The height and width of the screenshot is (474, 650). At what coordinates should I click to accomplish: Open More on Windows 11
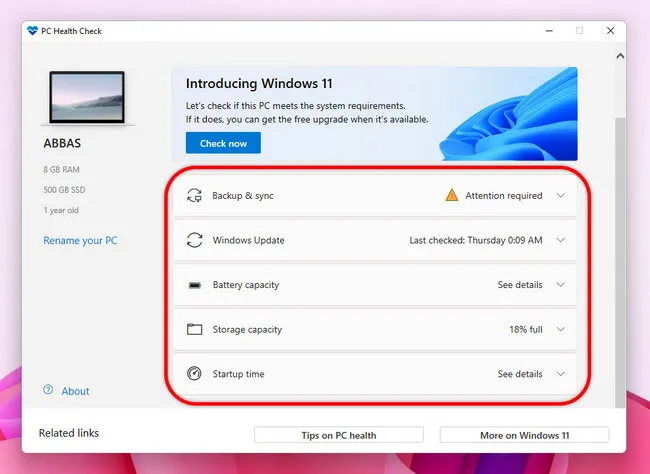524,434
